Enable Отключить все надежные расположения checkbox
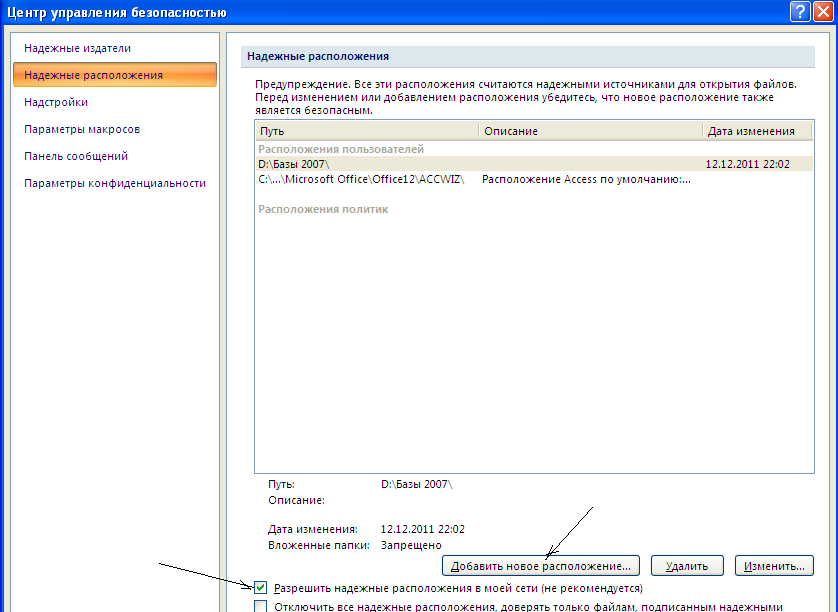 [x=260, y=607]
